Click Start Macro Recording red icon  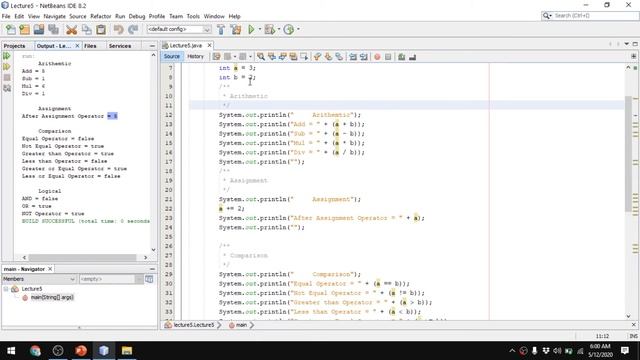(x=377, y=57)
